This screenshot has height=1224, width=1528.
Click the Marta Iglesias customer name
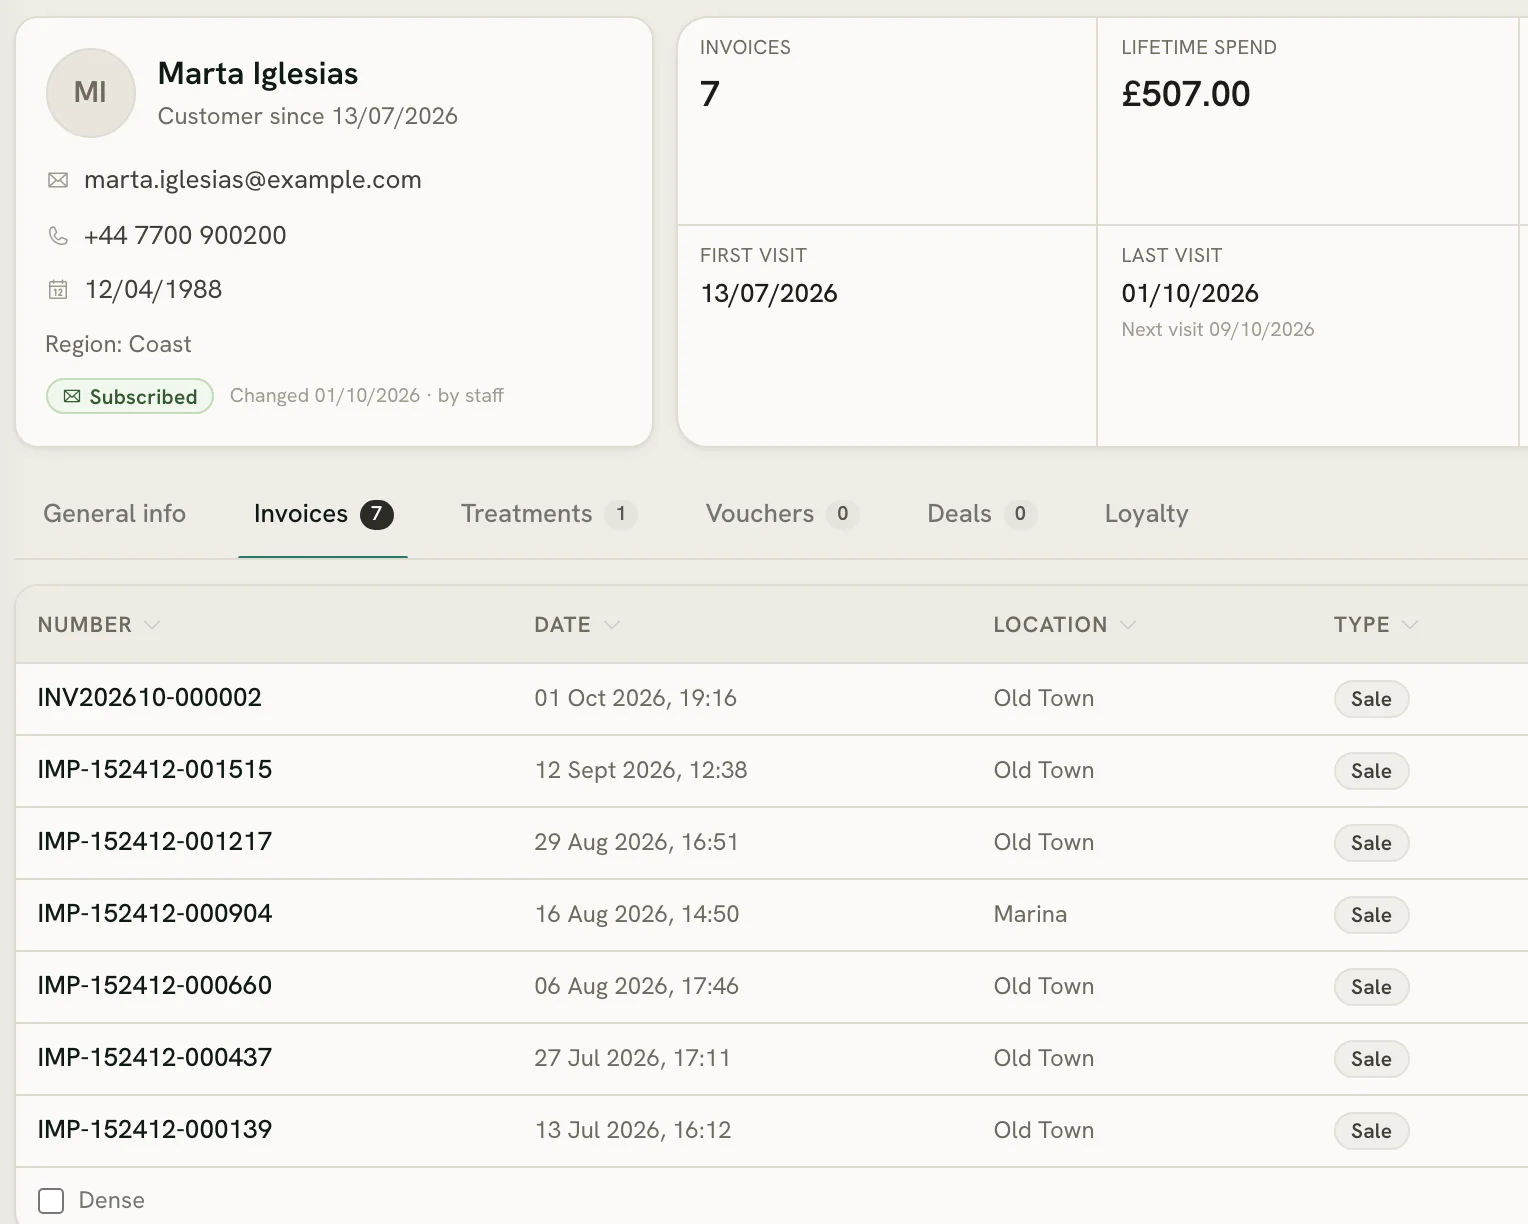(258, 74)
